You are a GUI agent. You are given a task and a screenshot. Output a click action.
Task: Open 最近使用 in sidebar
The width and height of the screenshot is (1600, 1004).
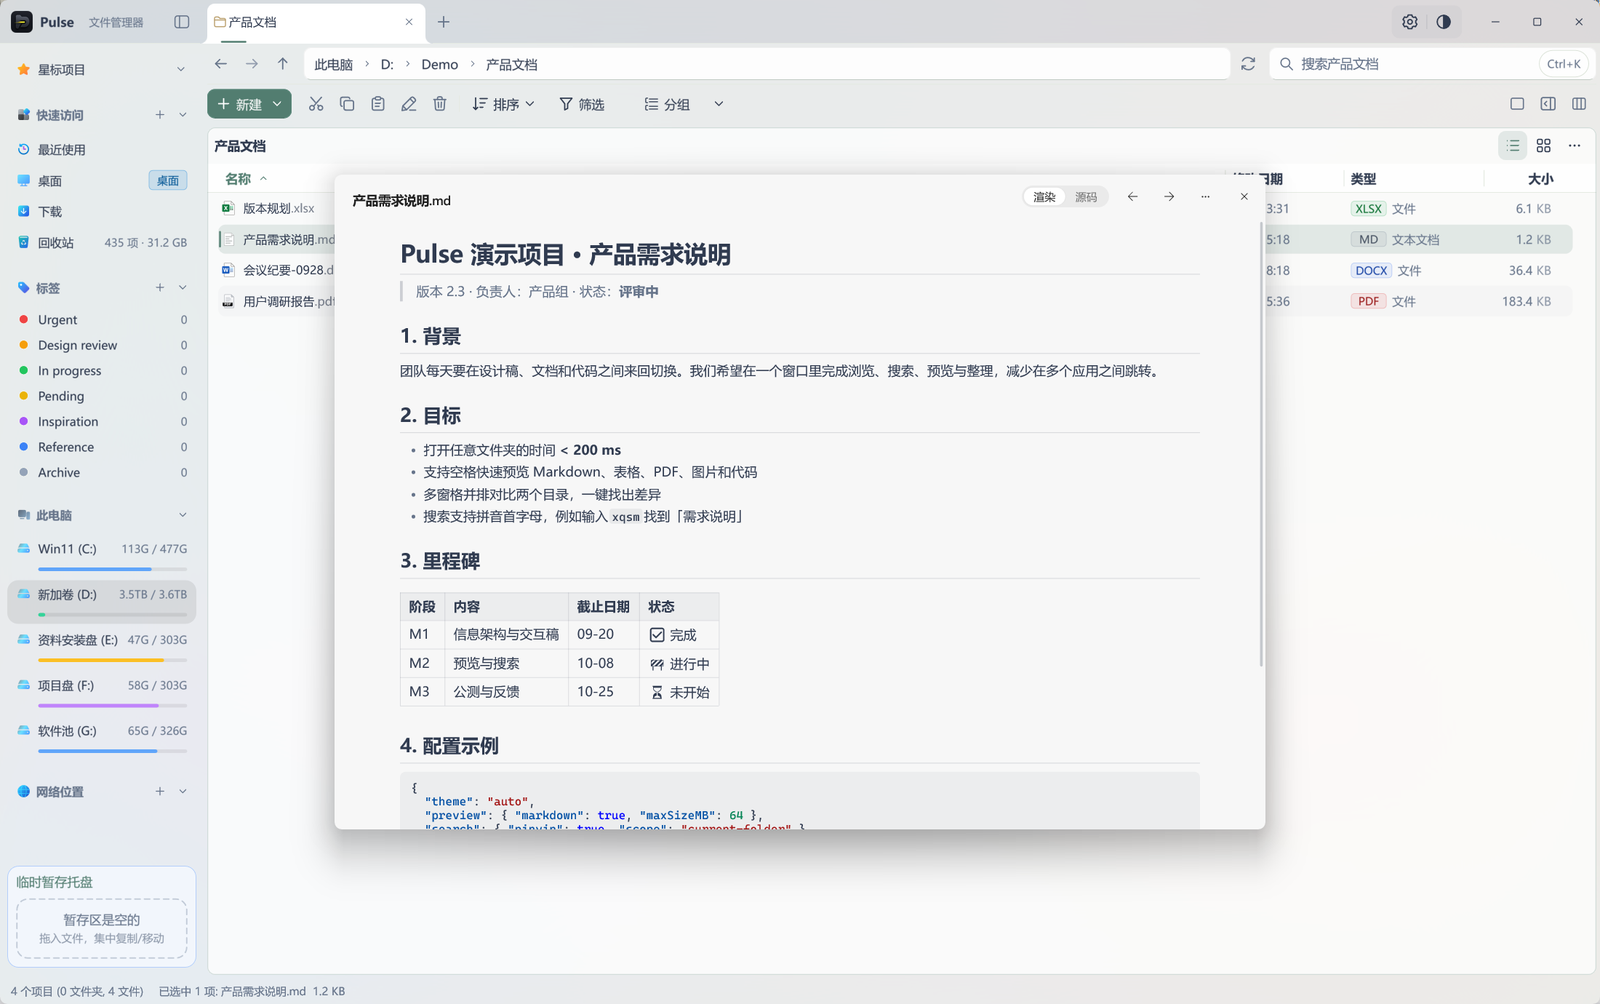point(102,150)
